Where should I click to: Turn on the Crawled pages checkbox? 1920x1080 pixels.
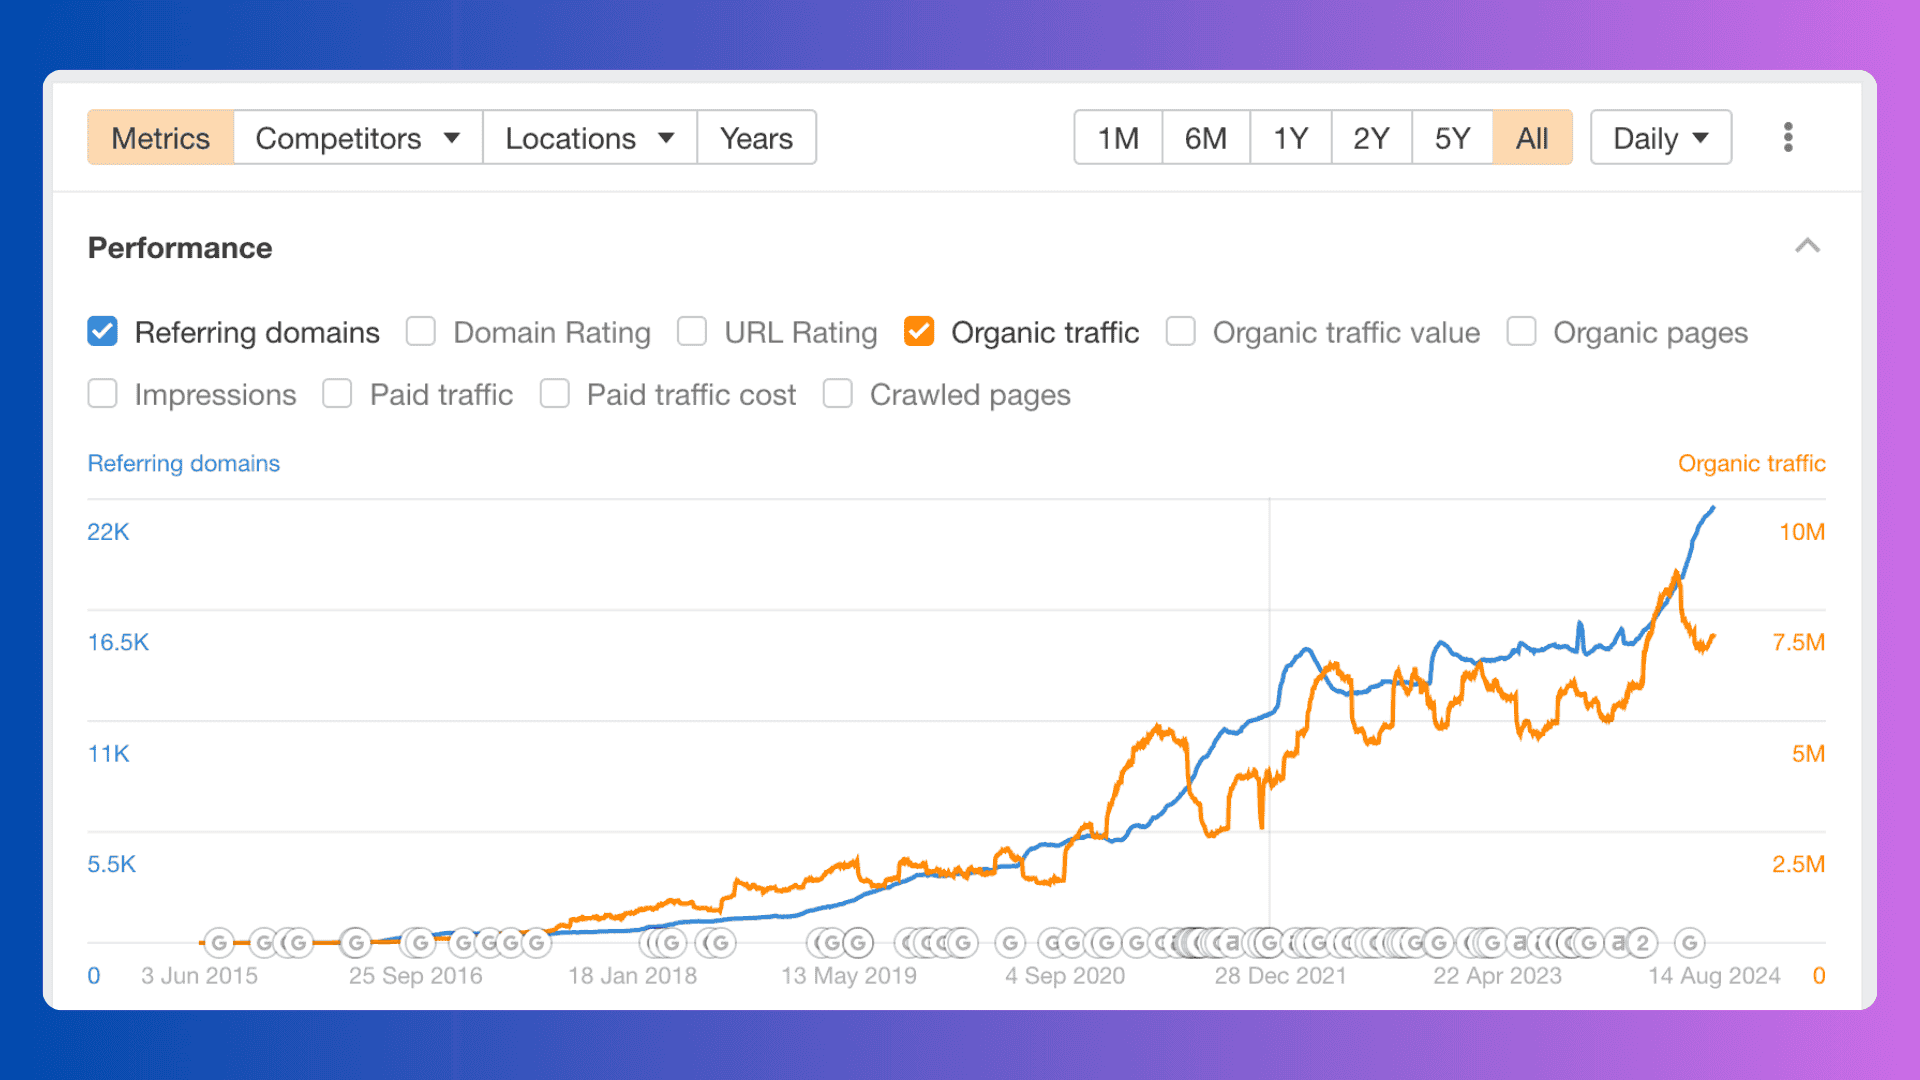point(837,394)
